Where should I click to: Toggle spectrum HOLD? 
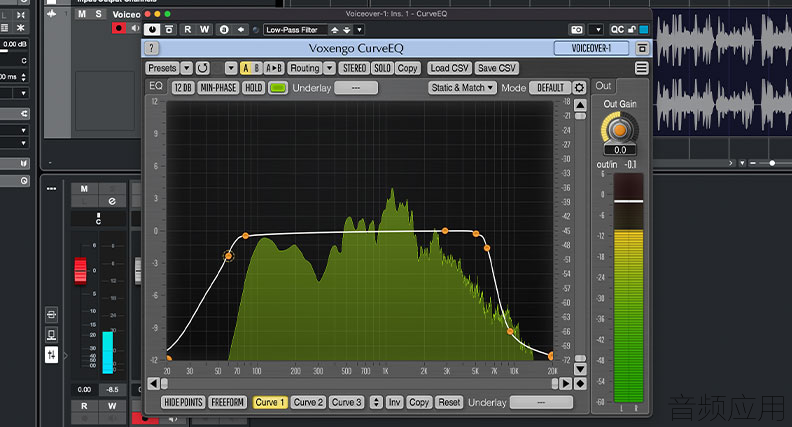click(x=254, y=88)
